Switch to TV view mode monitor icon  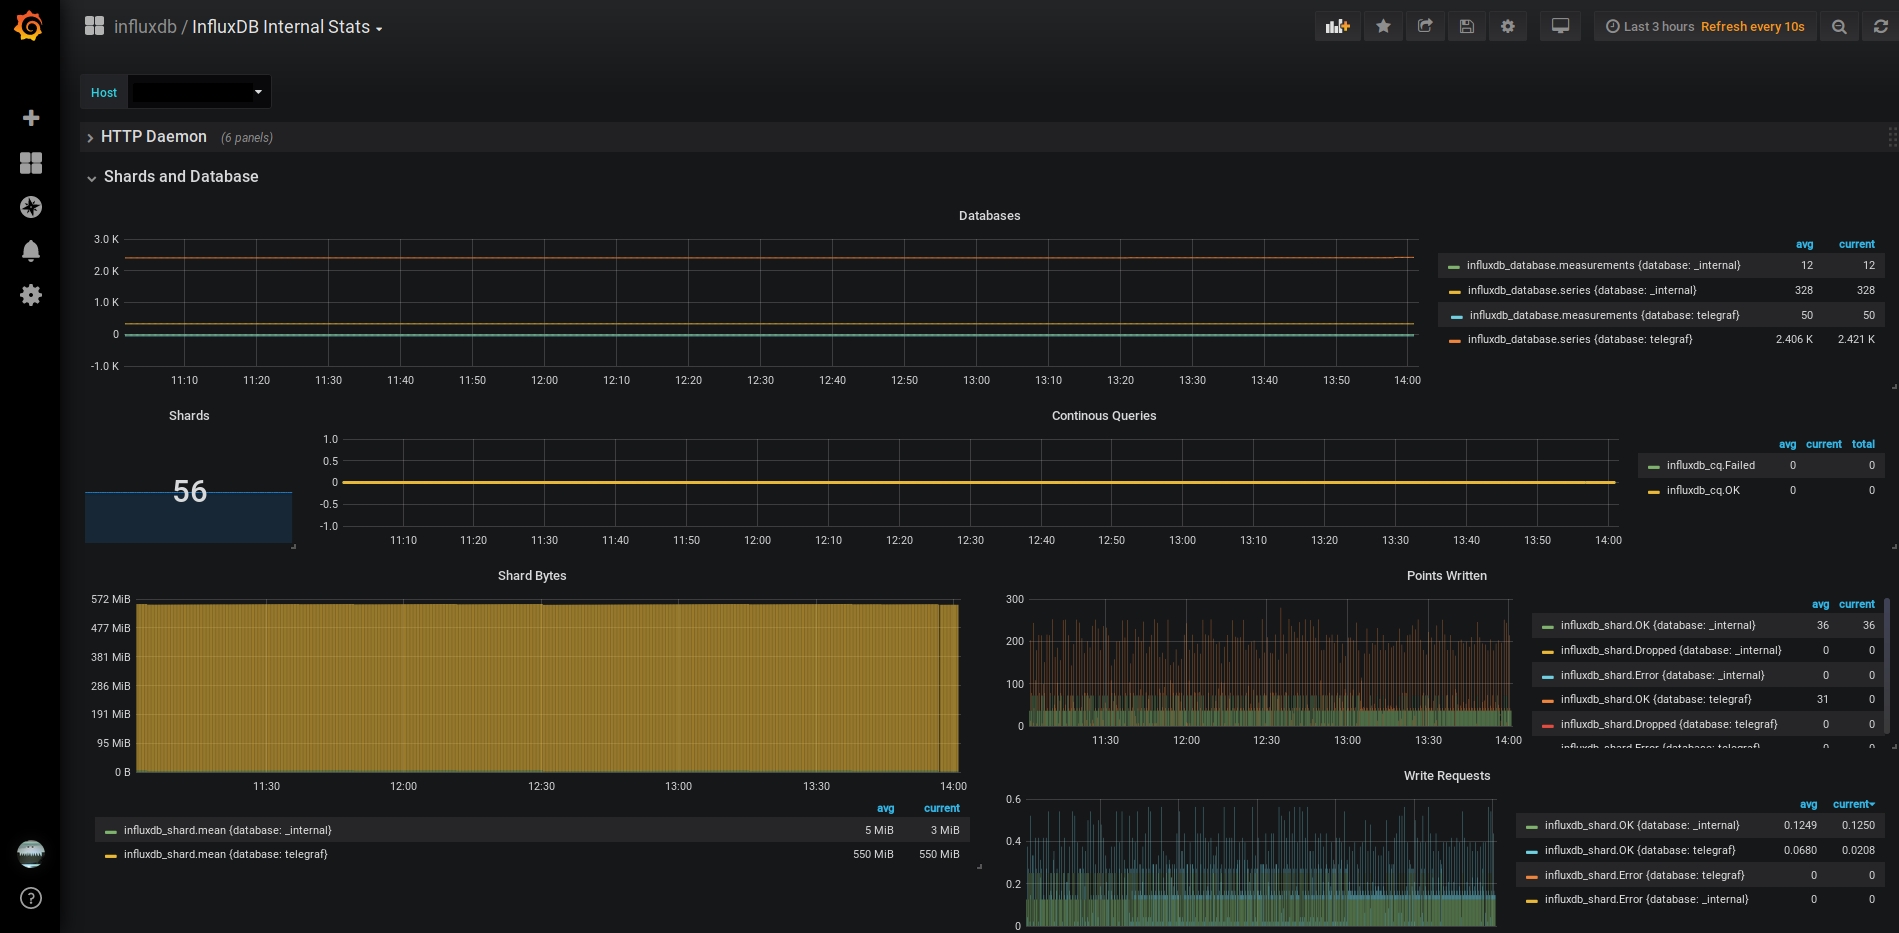click(x=1560, y=27)
